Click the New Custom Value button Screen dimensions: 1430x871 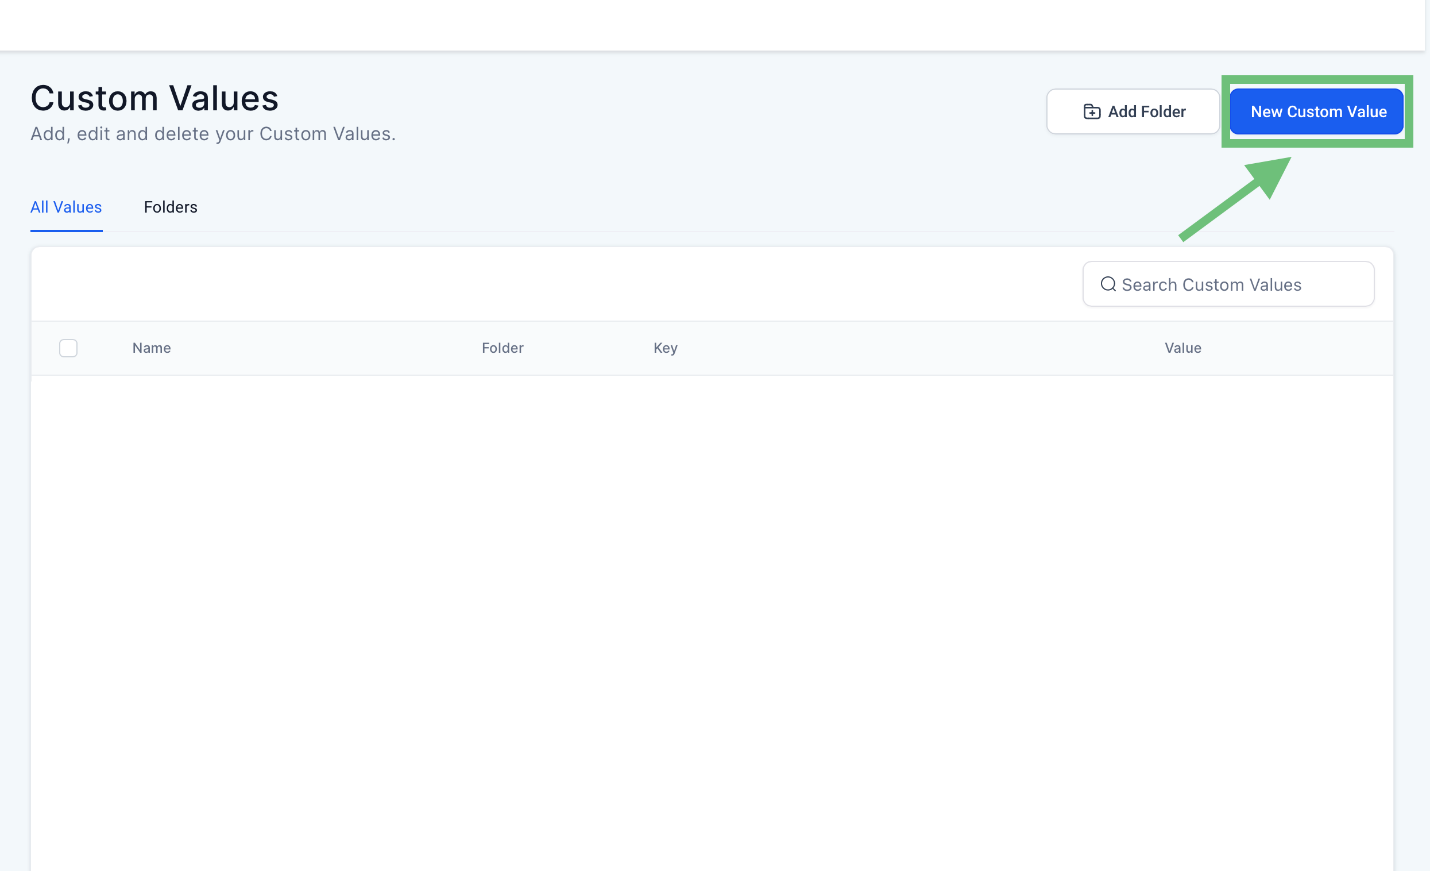[1317, 112]
